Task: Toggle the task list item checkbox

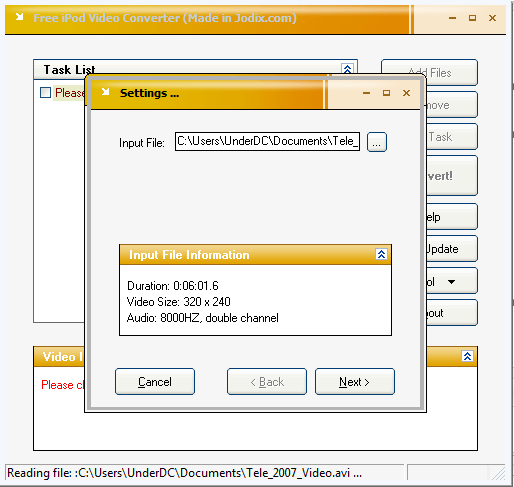Action: 45,92
